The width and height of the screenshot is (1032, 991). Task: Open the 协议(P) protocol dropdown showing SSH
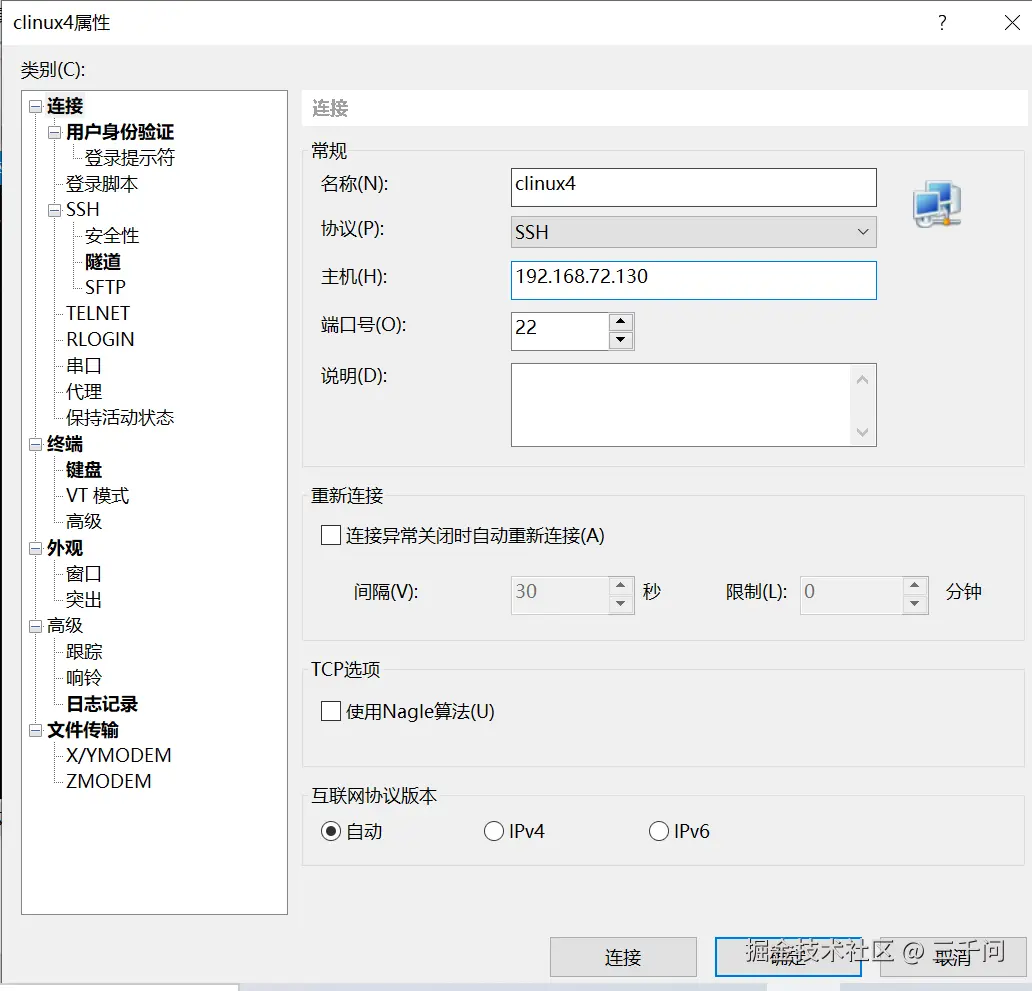(x=861, y=231)
